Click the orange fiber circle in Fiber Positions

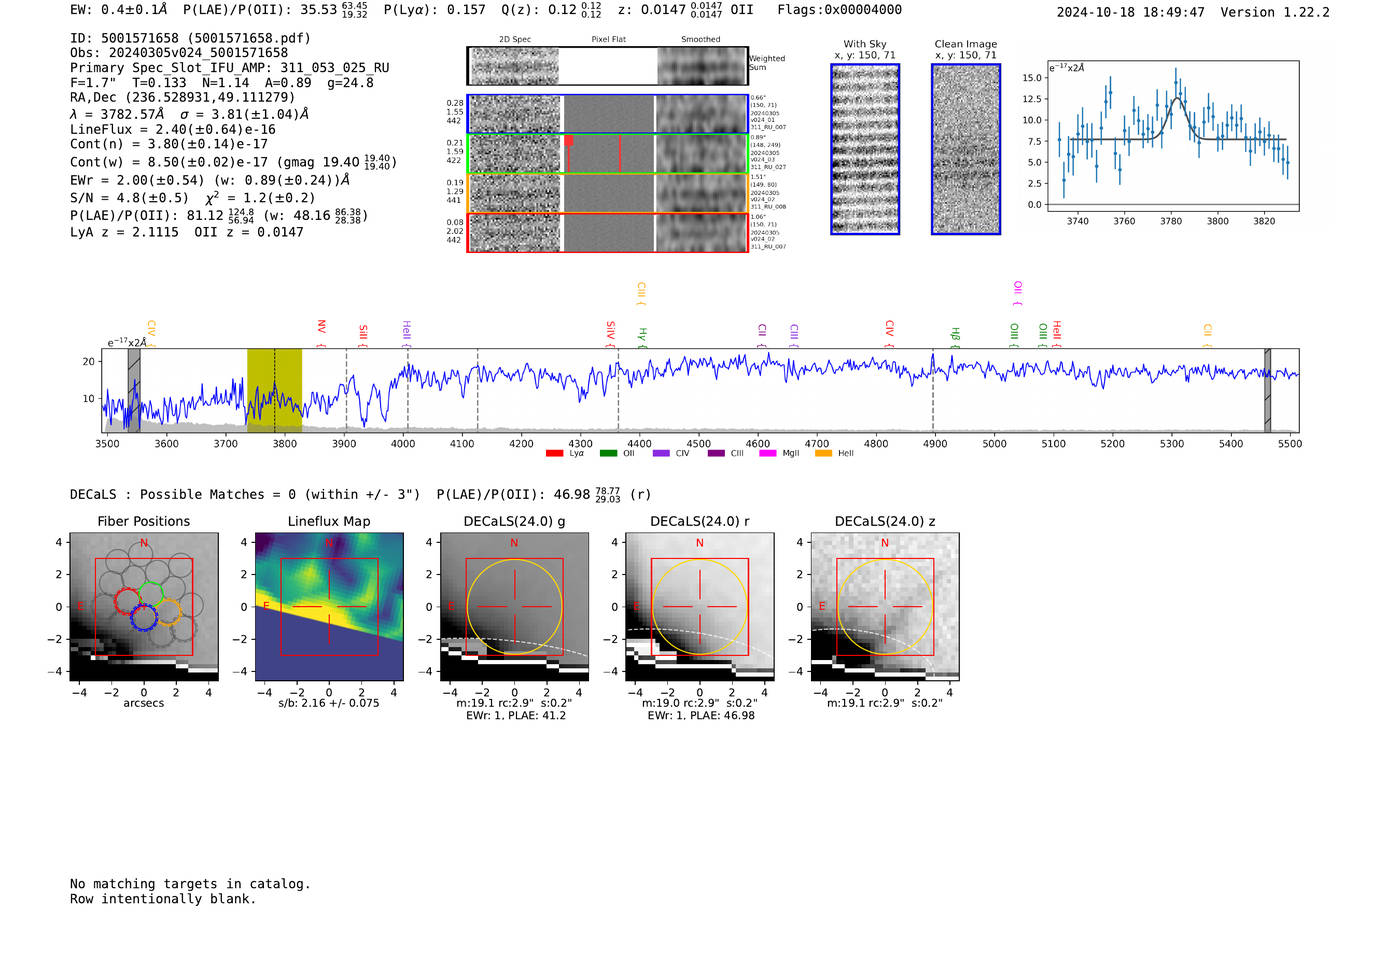click(168, 612)
